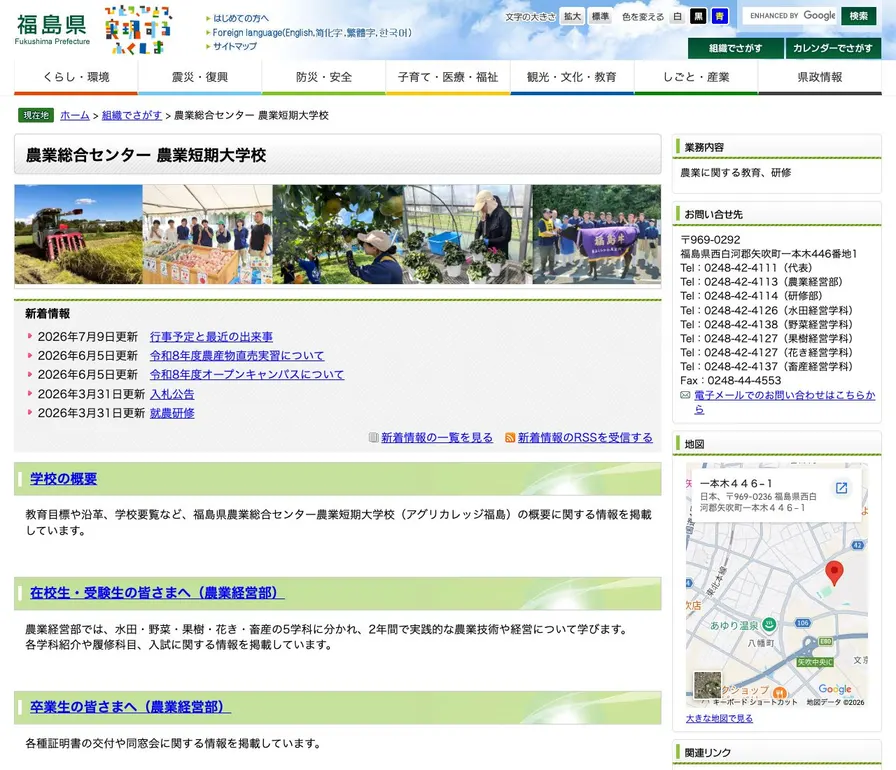Toggle satellite view thumbnail on the map
The height and width of the screenshot is (770, 896).
click(x=707, y=685)
